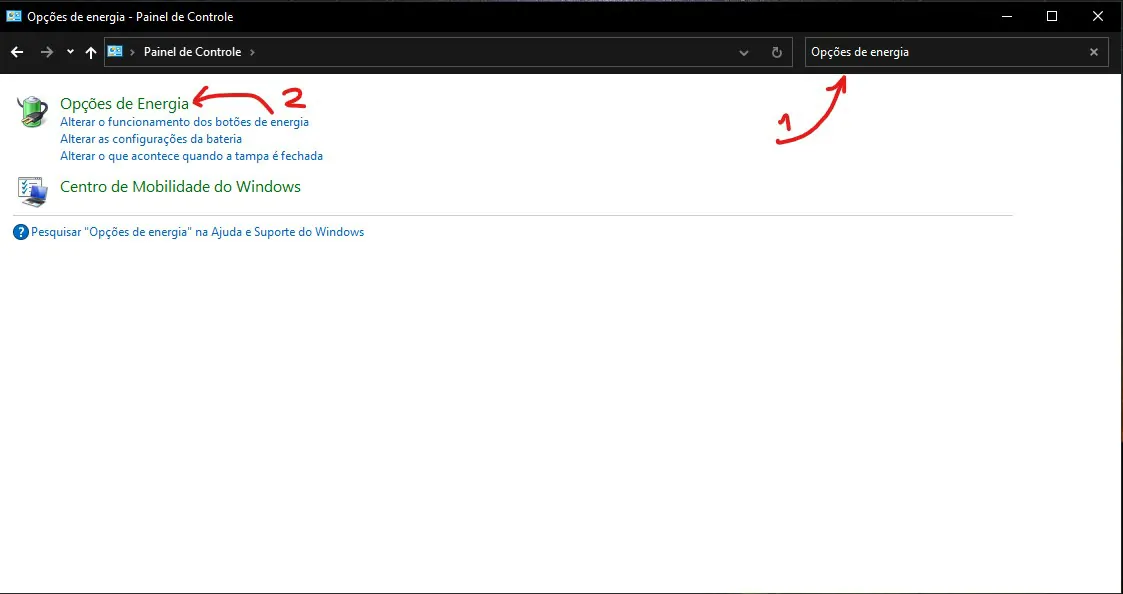Open the recent locations dropdown arrow
Image resolution: width=1123 pixels, height=594 pixels.
point(70,52)
